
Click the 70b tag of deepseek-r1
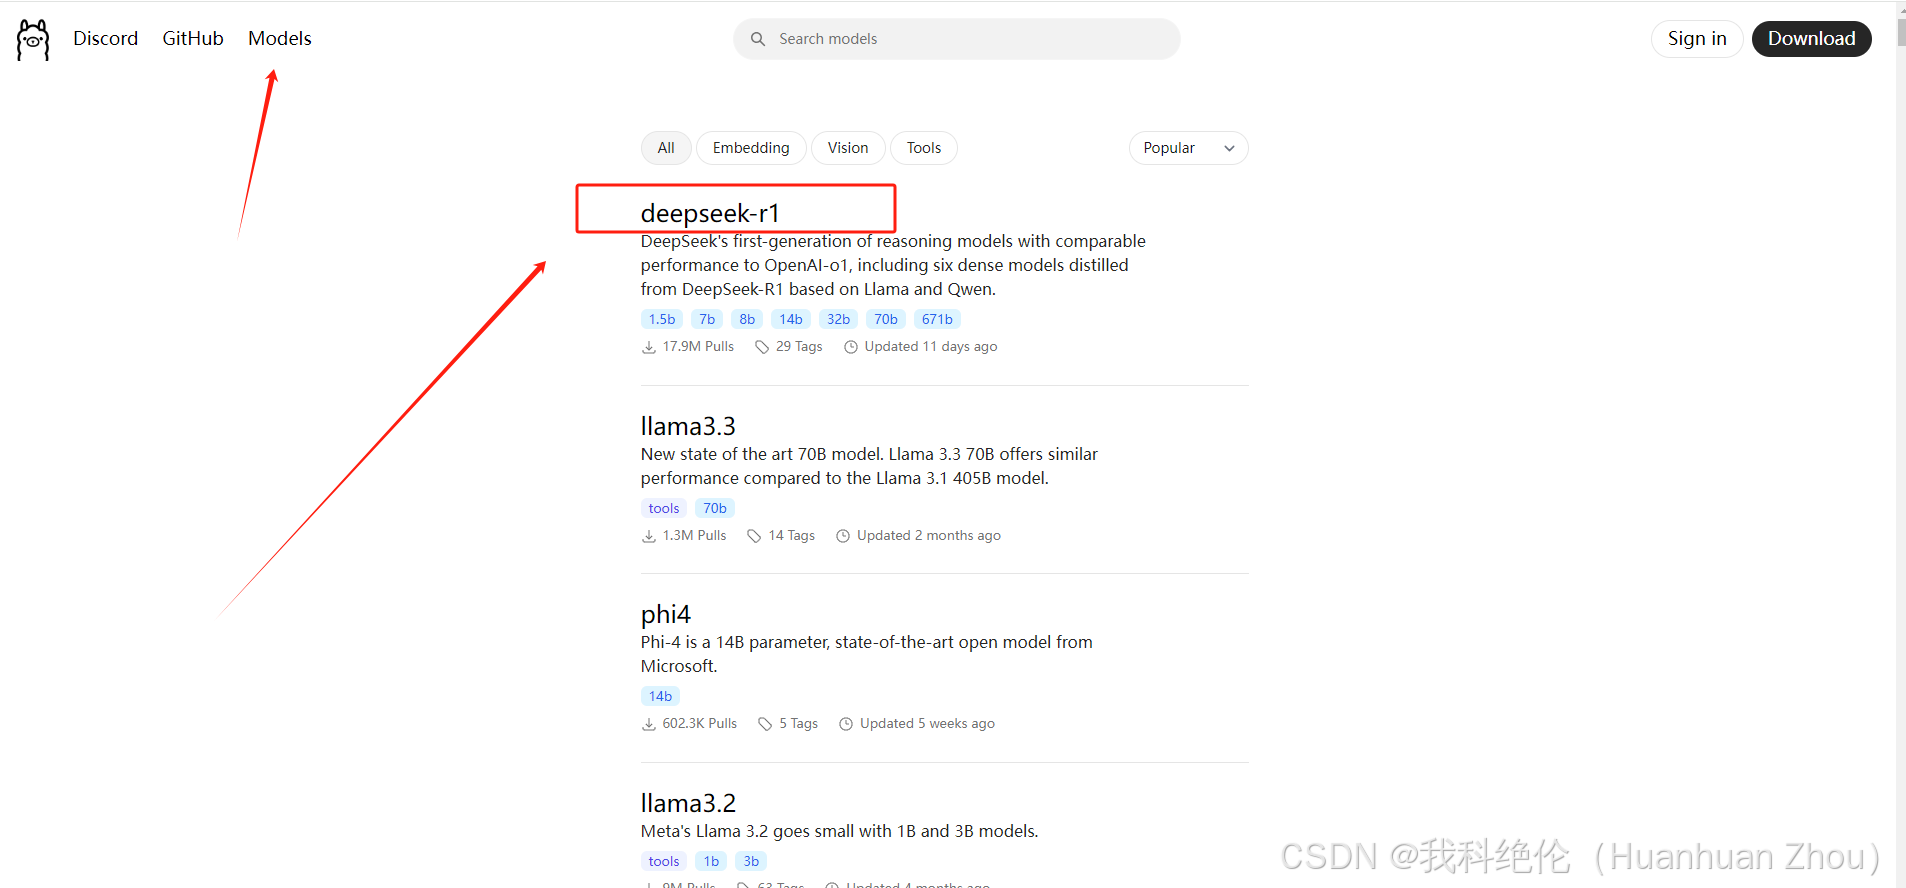886,319
